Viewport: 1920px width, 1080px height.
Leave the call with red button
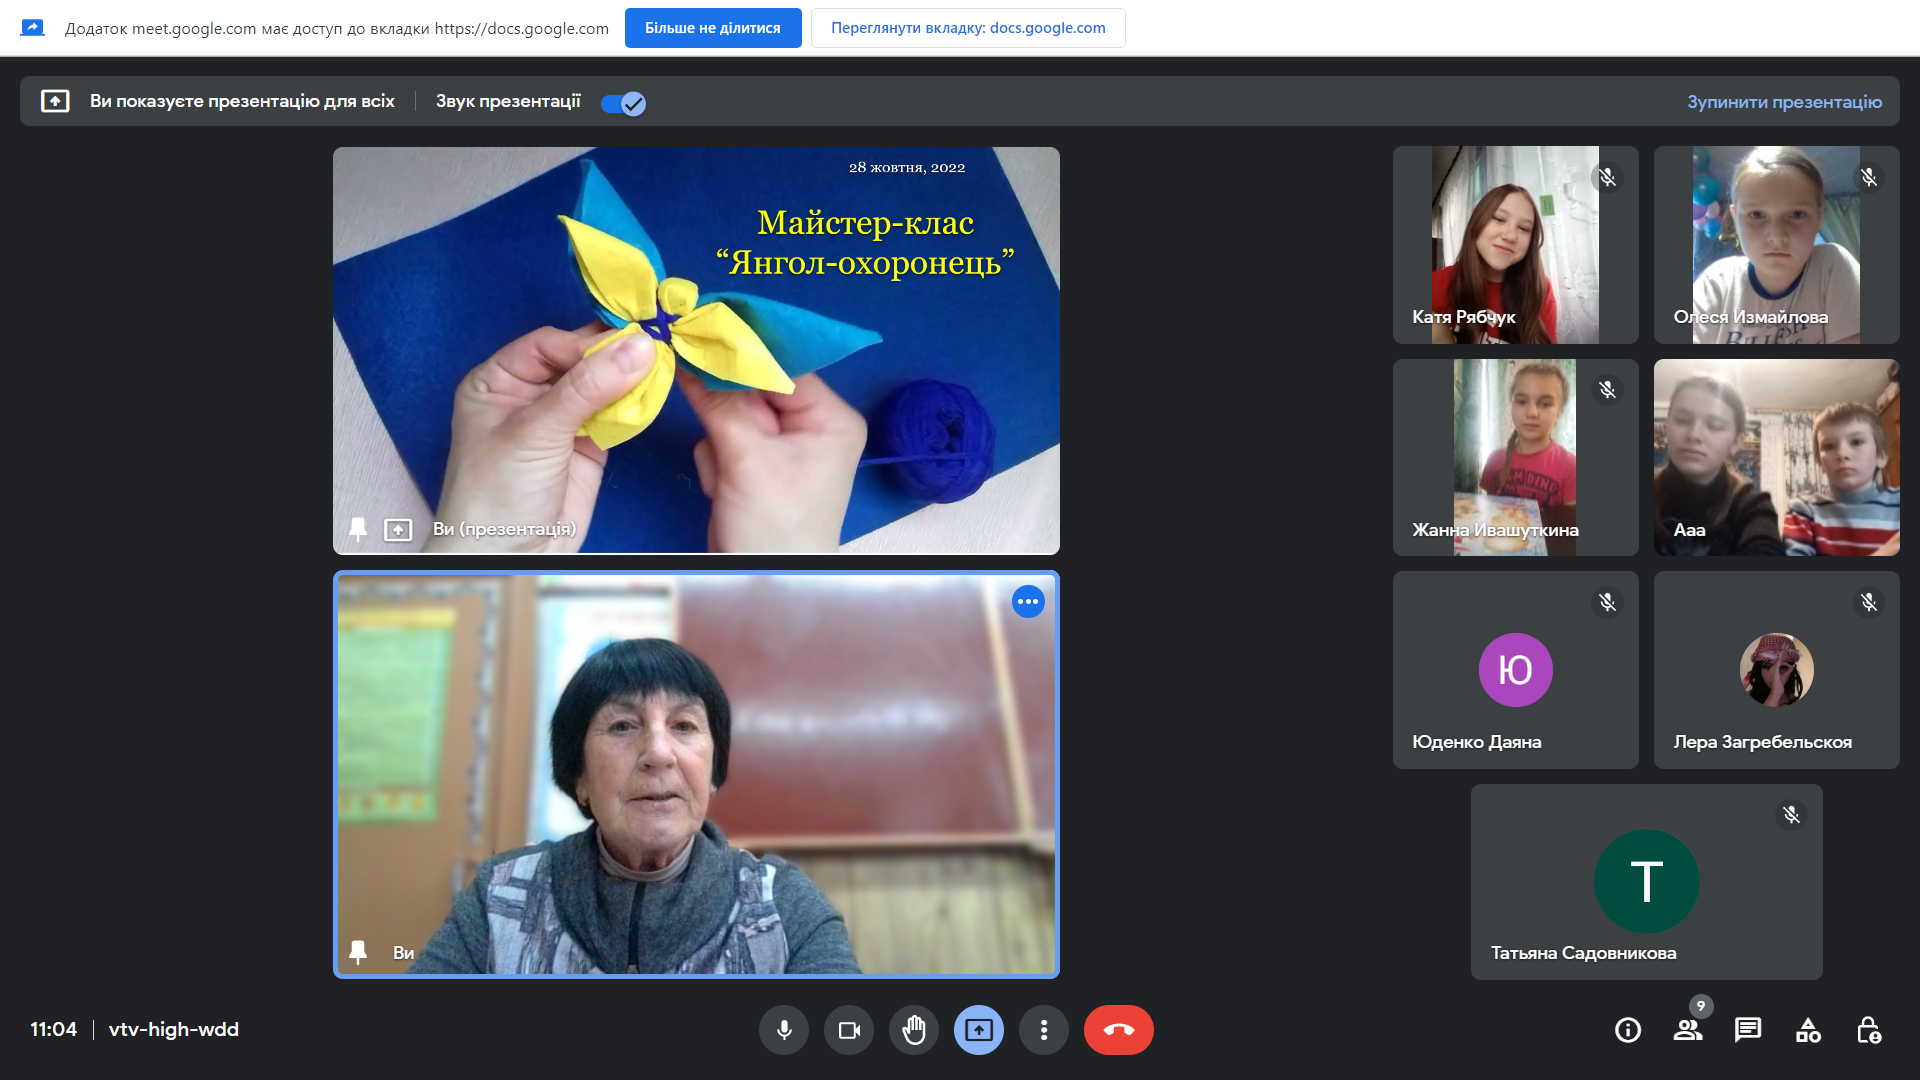pyautogui.click(x=1118, y=1030)
